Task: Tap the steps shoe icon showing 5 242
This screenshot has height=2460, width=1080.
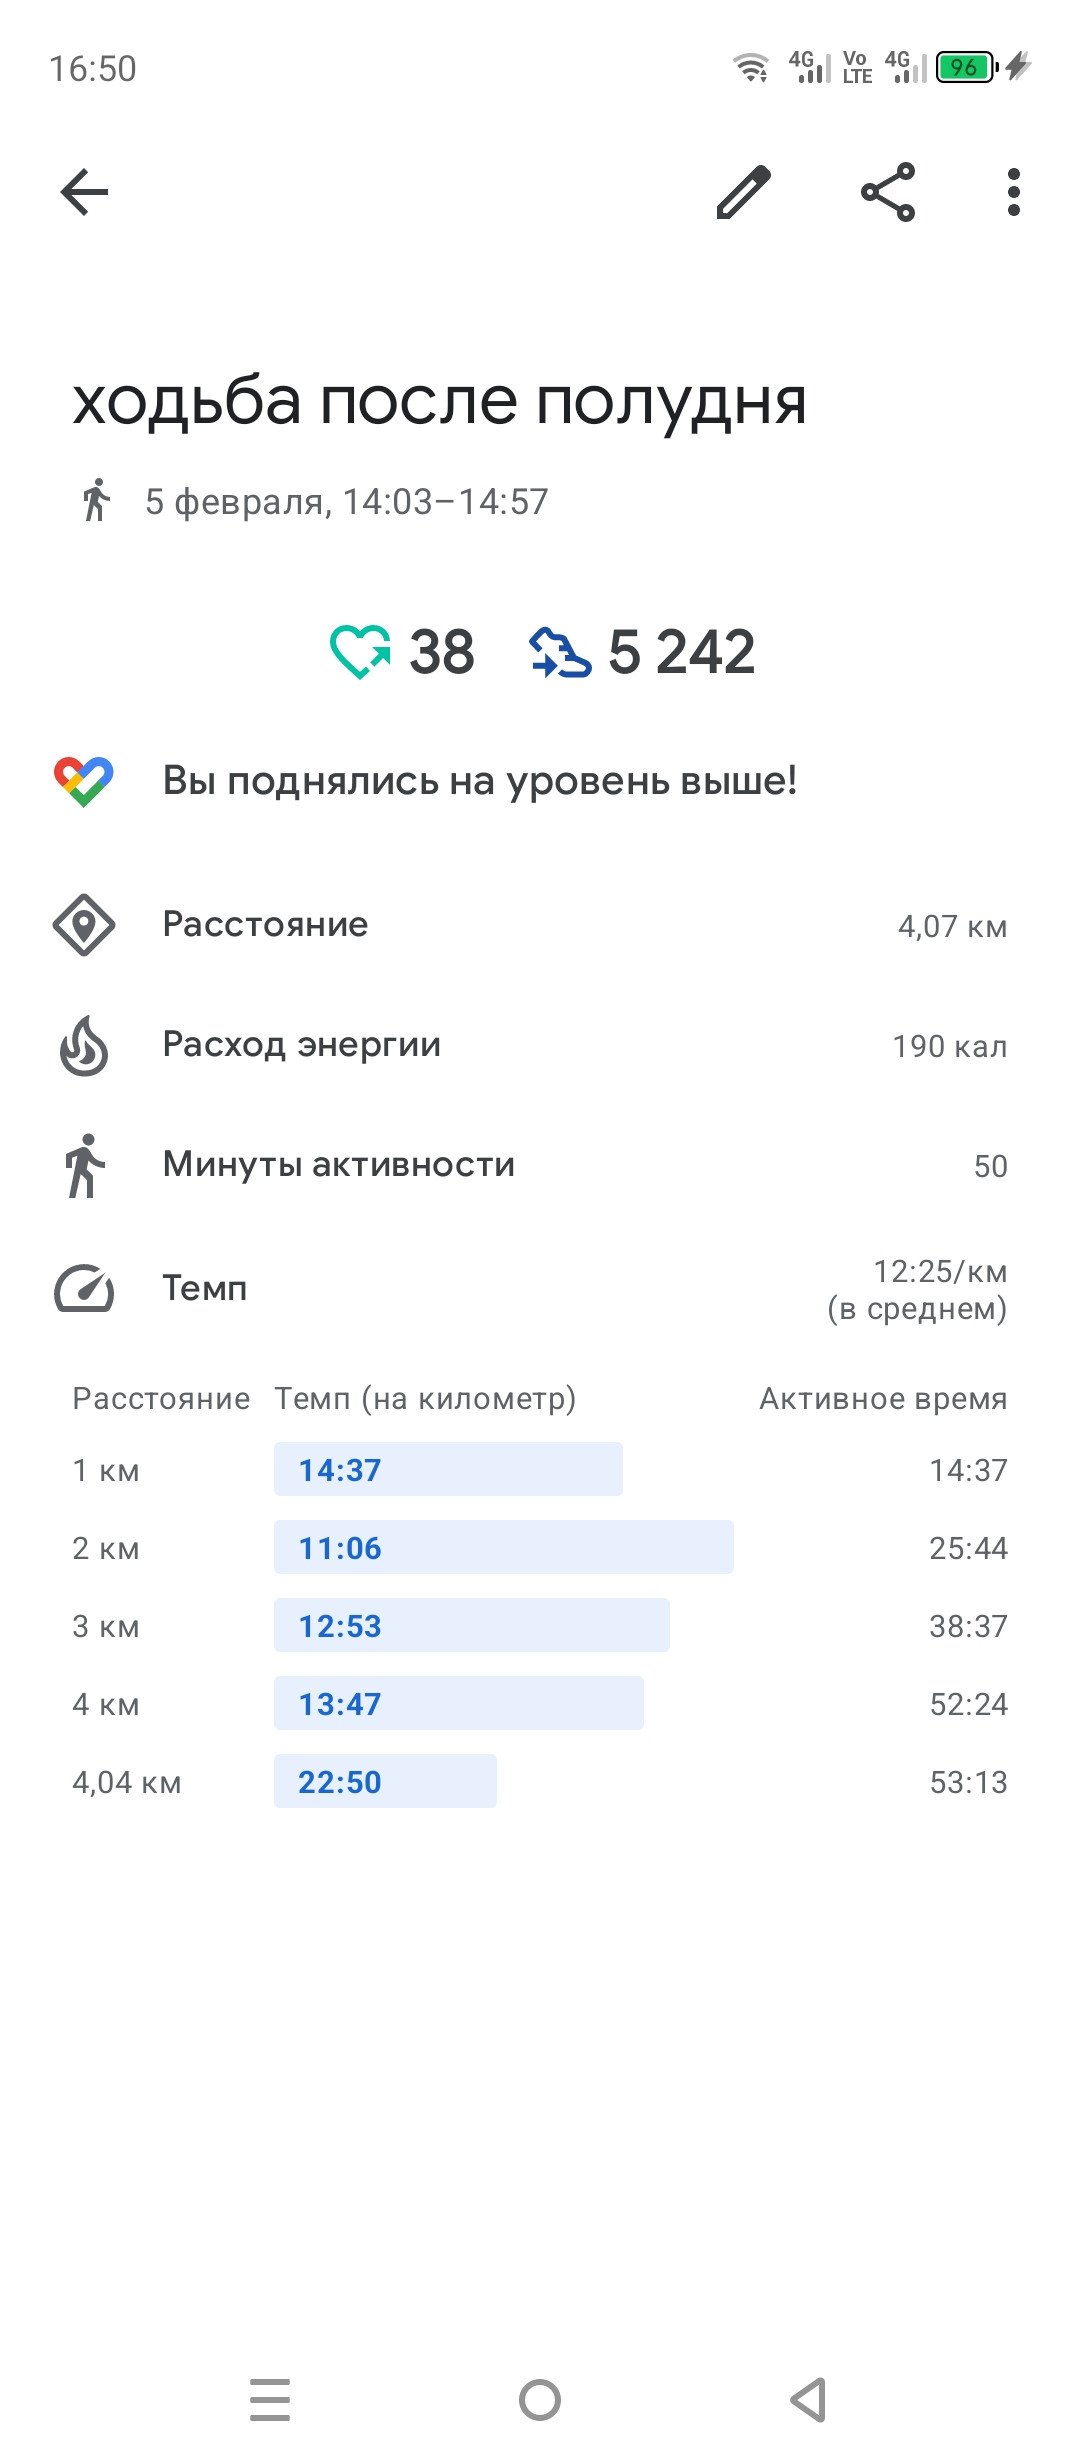Action: tap(560, 652)
